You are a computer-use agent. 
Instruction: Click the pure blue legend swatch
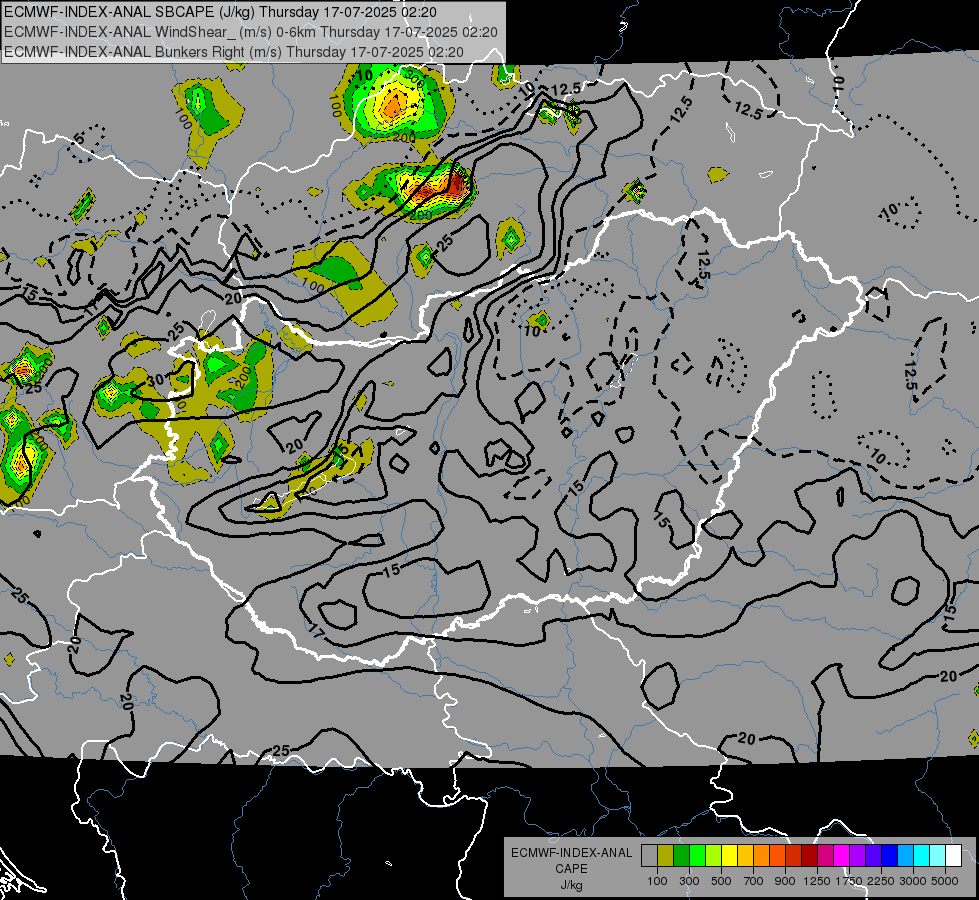point(889,856)
